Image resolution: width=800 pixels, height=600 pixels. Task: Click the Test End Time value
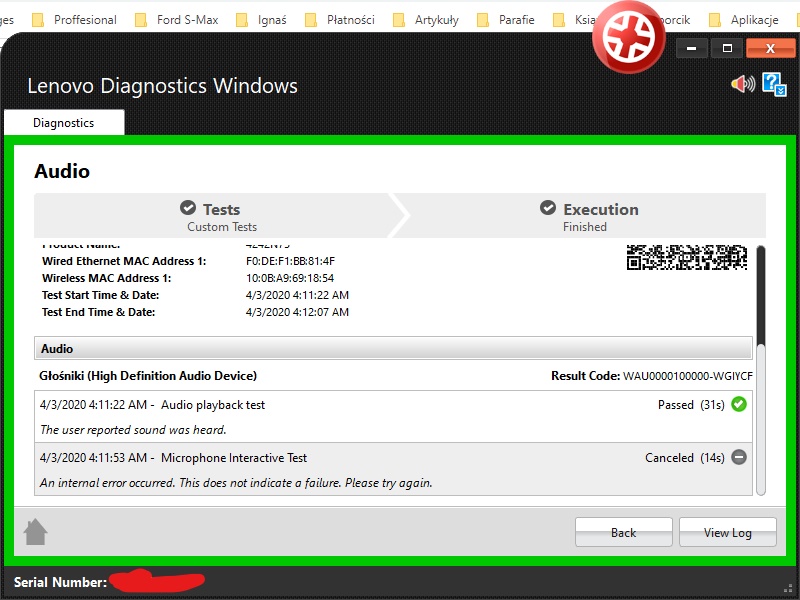(297, 312)
